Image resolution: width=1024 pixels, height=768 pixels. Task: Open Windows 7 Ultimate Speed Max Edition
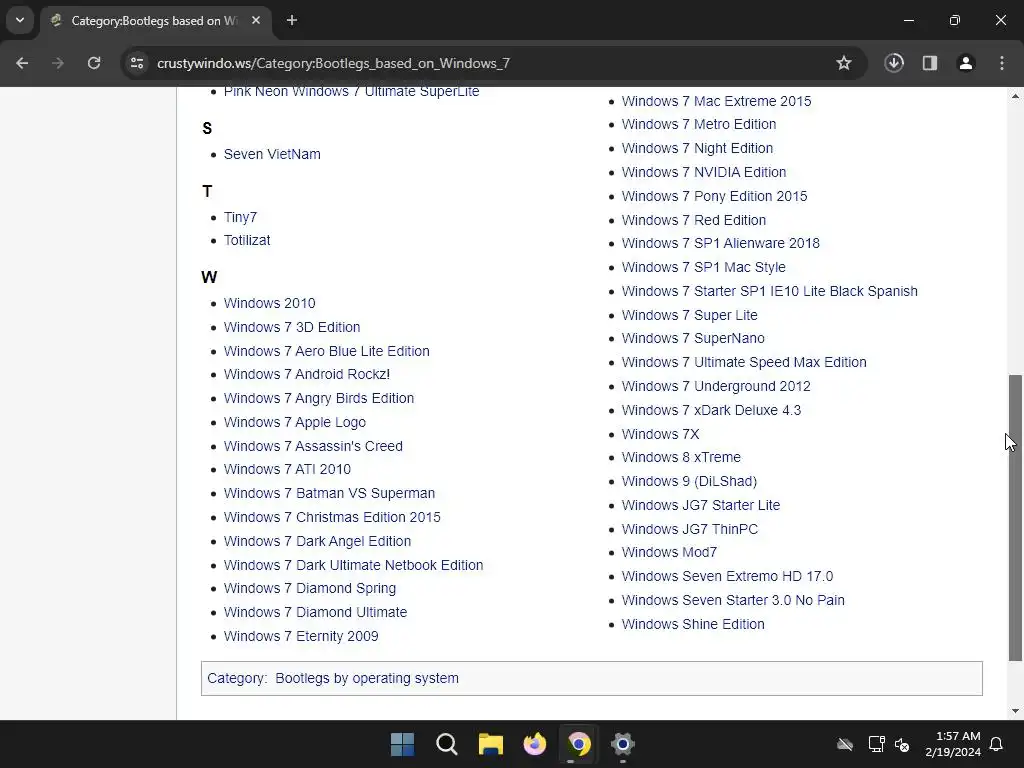[744, 362]
